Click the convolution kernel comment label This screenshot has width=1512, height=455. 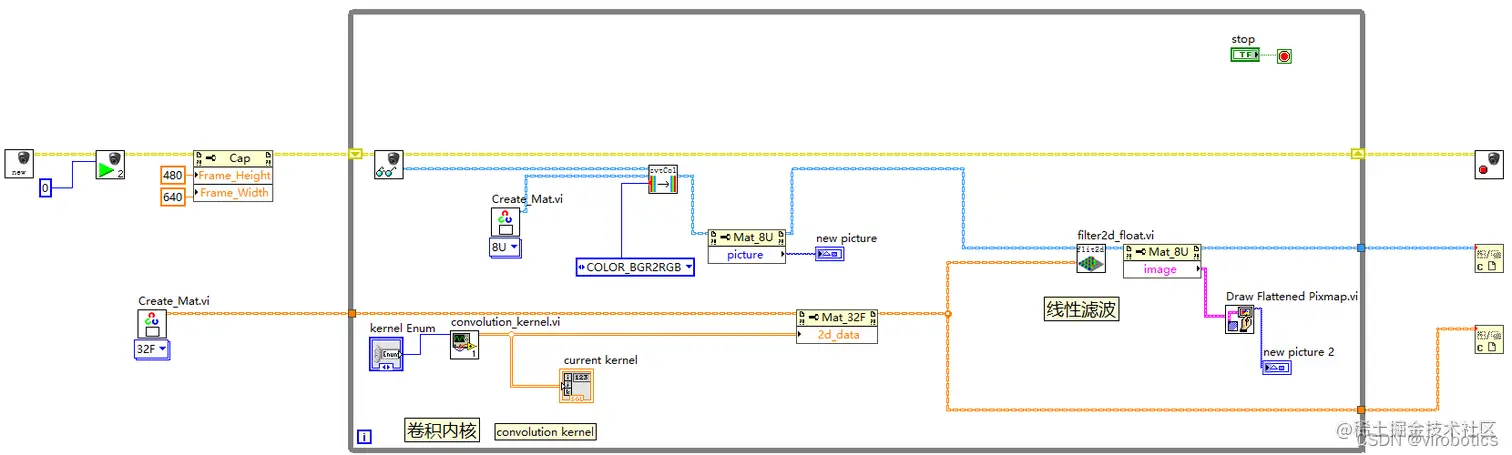coord(546,432)
